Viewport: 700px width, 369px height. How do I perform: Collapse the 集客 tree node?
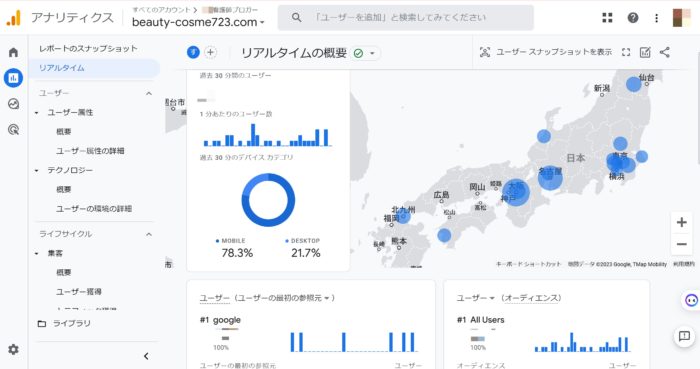[37, 253]
